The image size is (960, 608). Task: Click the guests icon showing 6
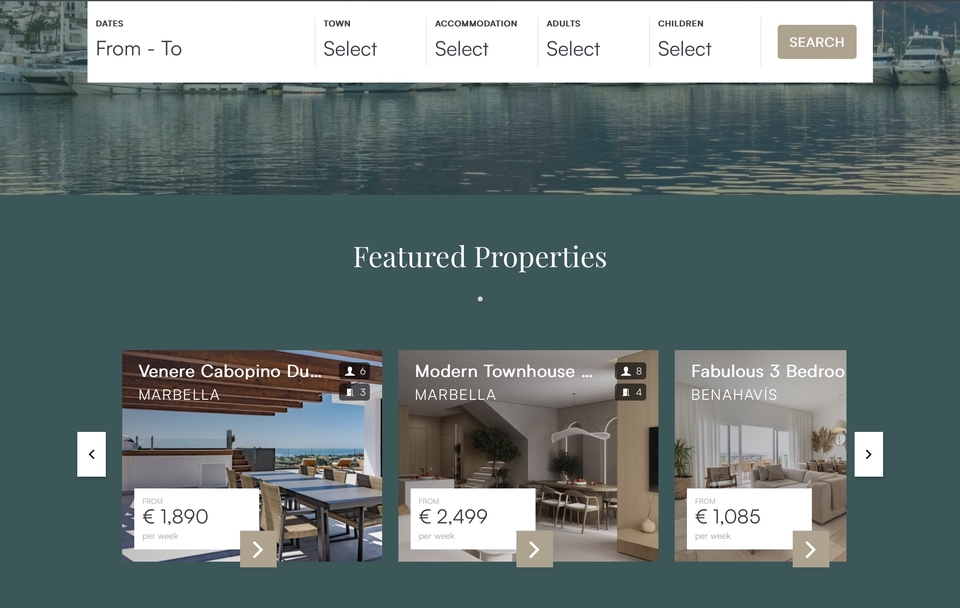click(354, 371)
